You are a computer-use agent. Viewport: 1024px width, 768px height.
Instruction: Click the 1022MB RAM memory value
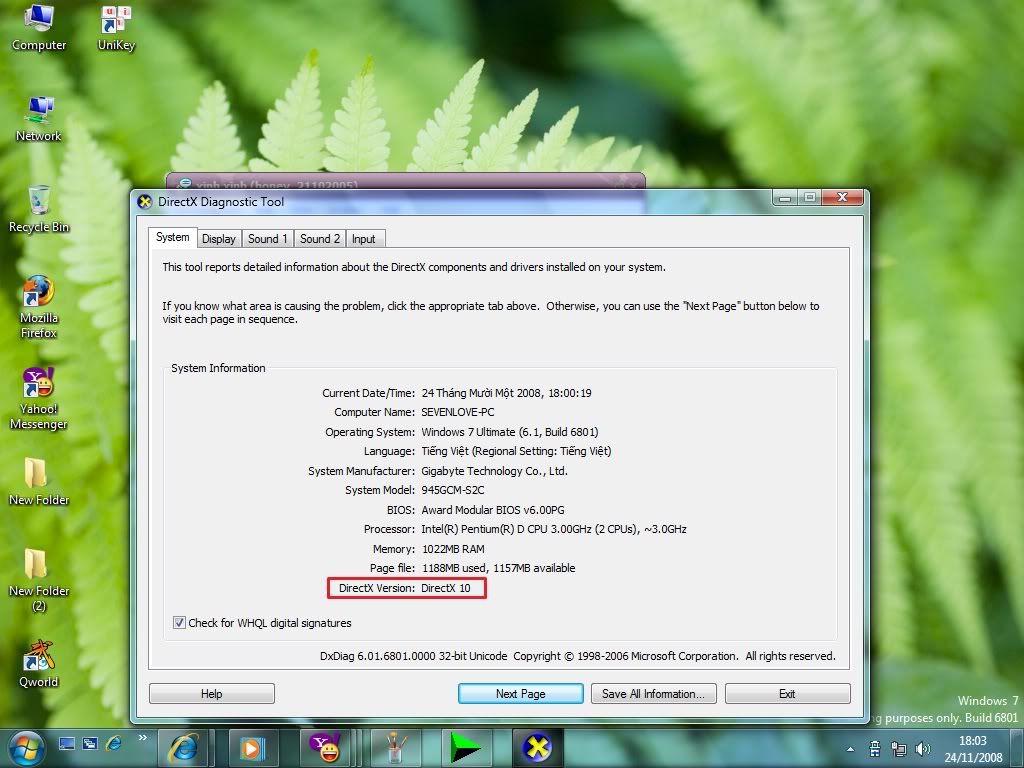tap(453, 549)
